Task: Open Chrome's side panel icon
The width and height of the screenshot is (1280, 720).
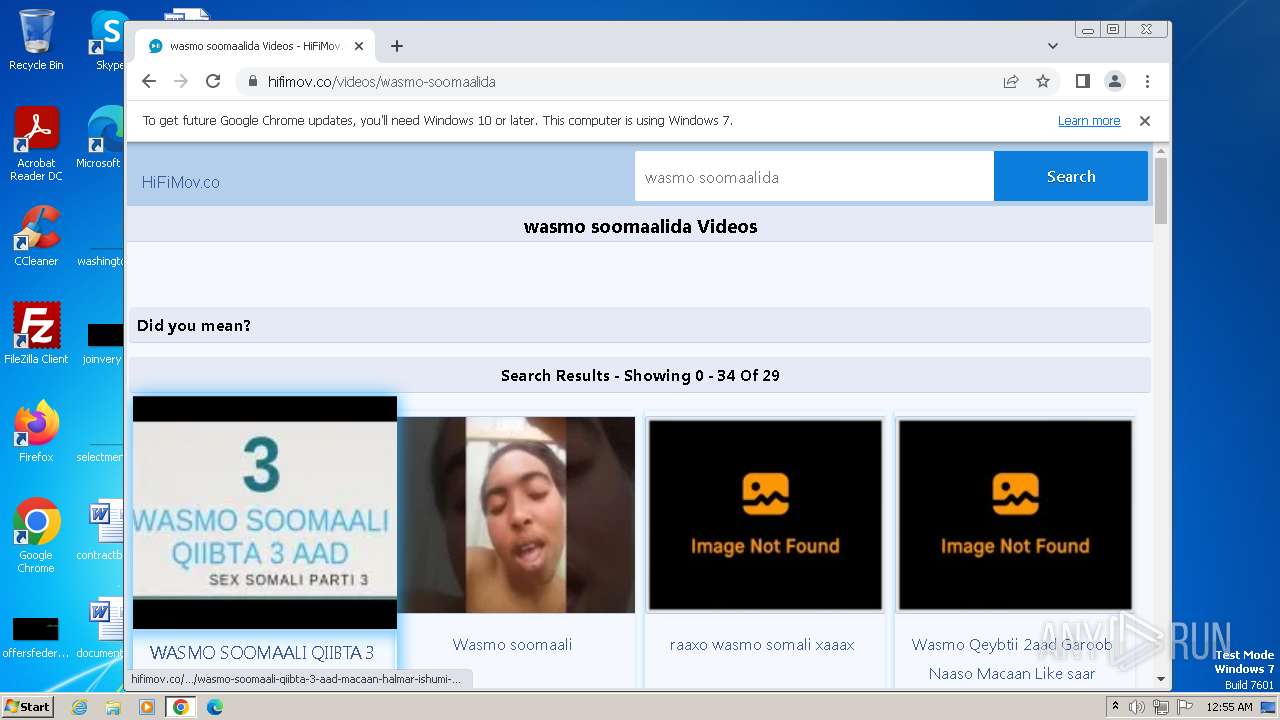Action: tap(1082, 81)
